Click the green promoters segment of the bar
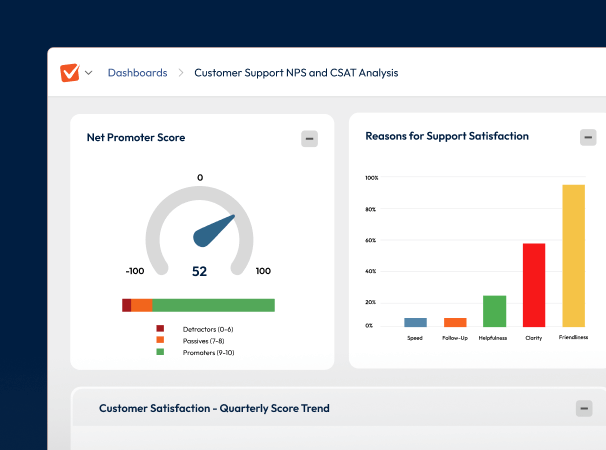606x450 pixels. [213, 305]
